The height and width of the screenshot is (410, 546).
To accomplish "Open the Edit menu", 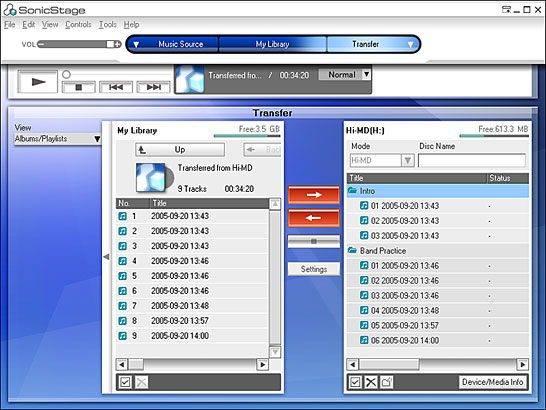I will pos(29,24).
